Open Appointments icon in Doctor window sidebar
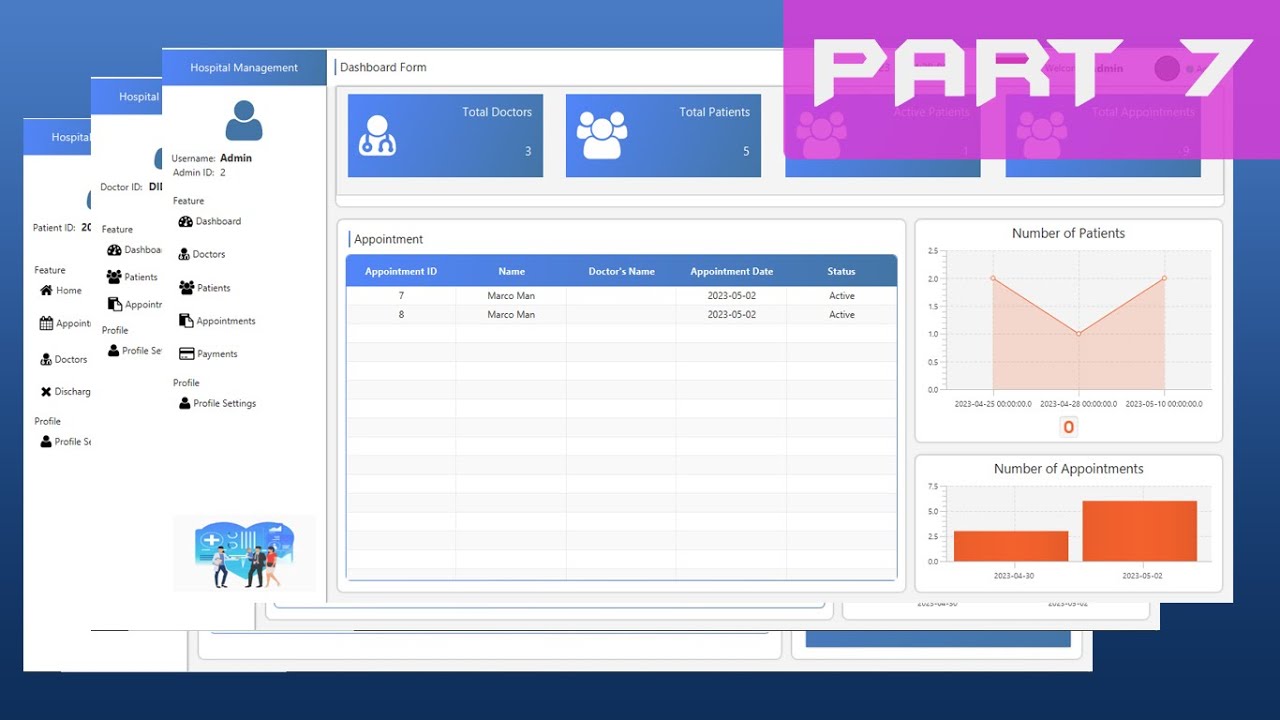 [x=115, y=304]
